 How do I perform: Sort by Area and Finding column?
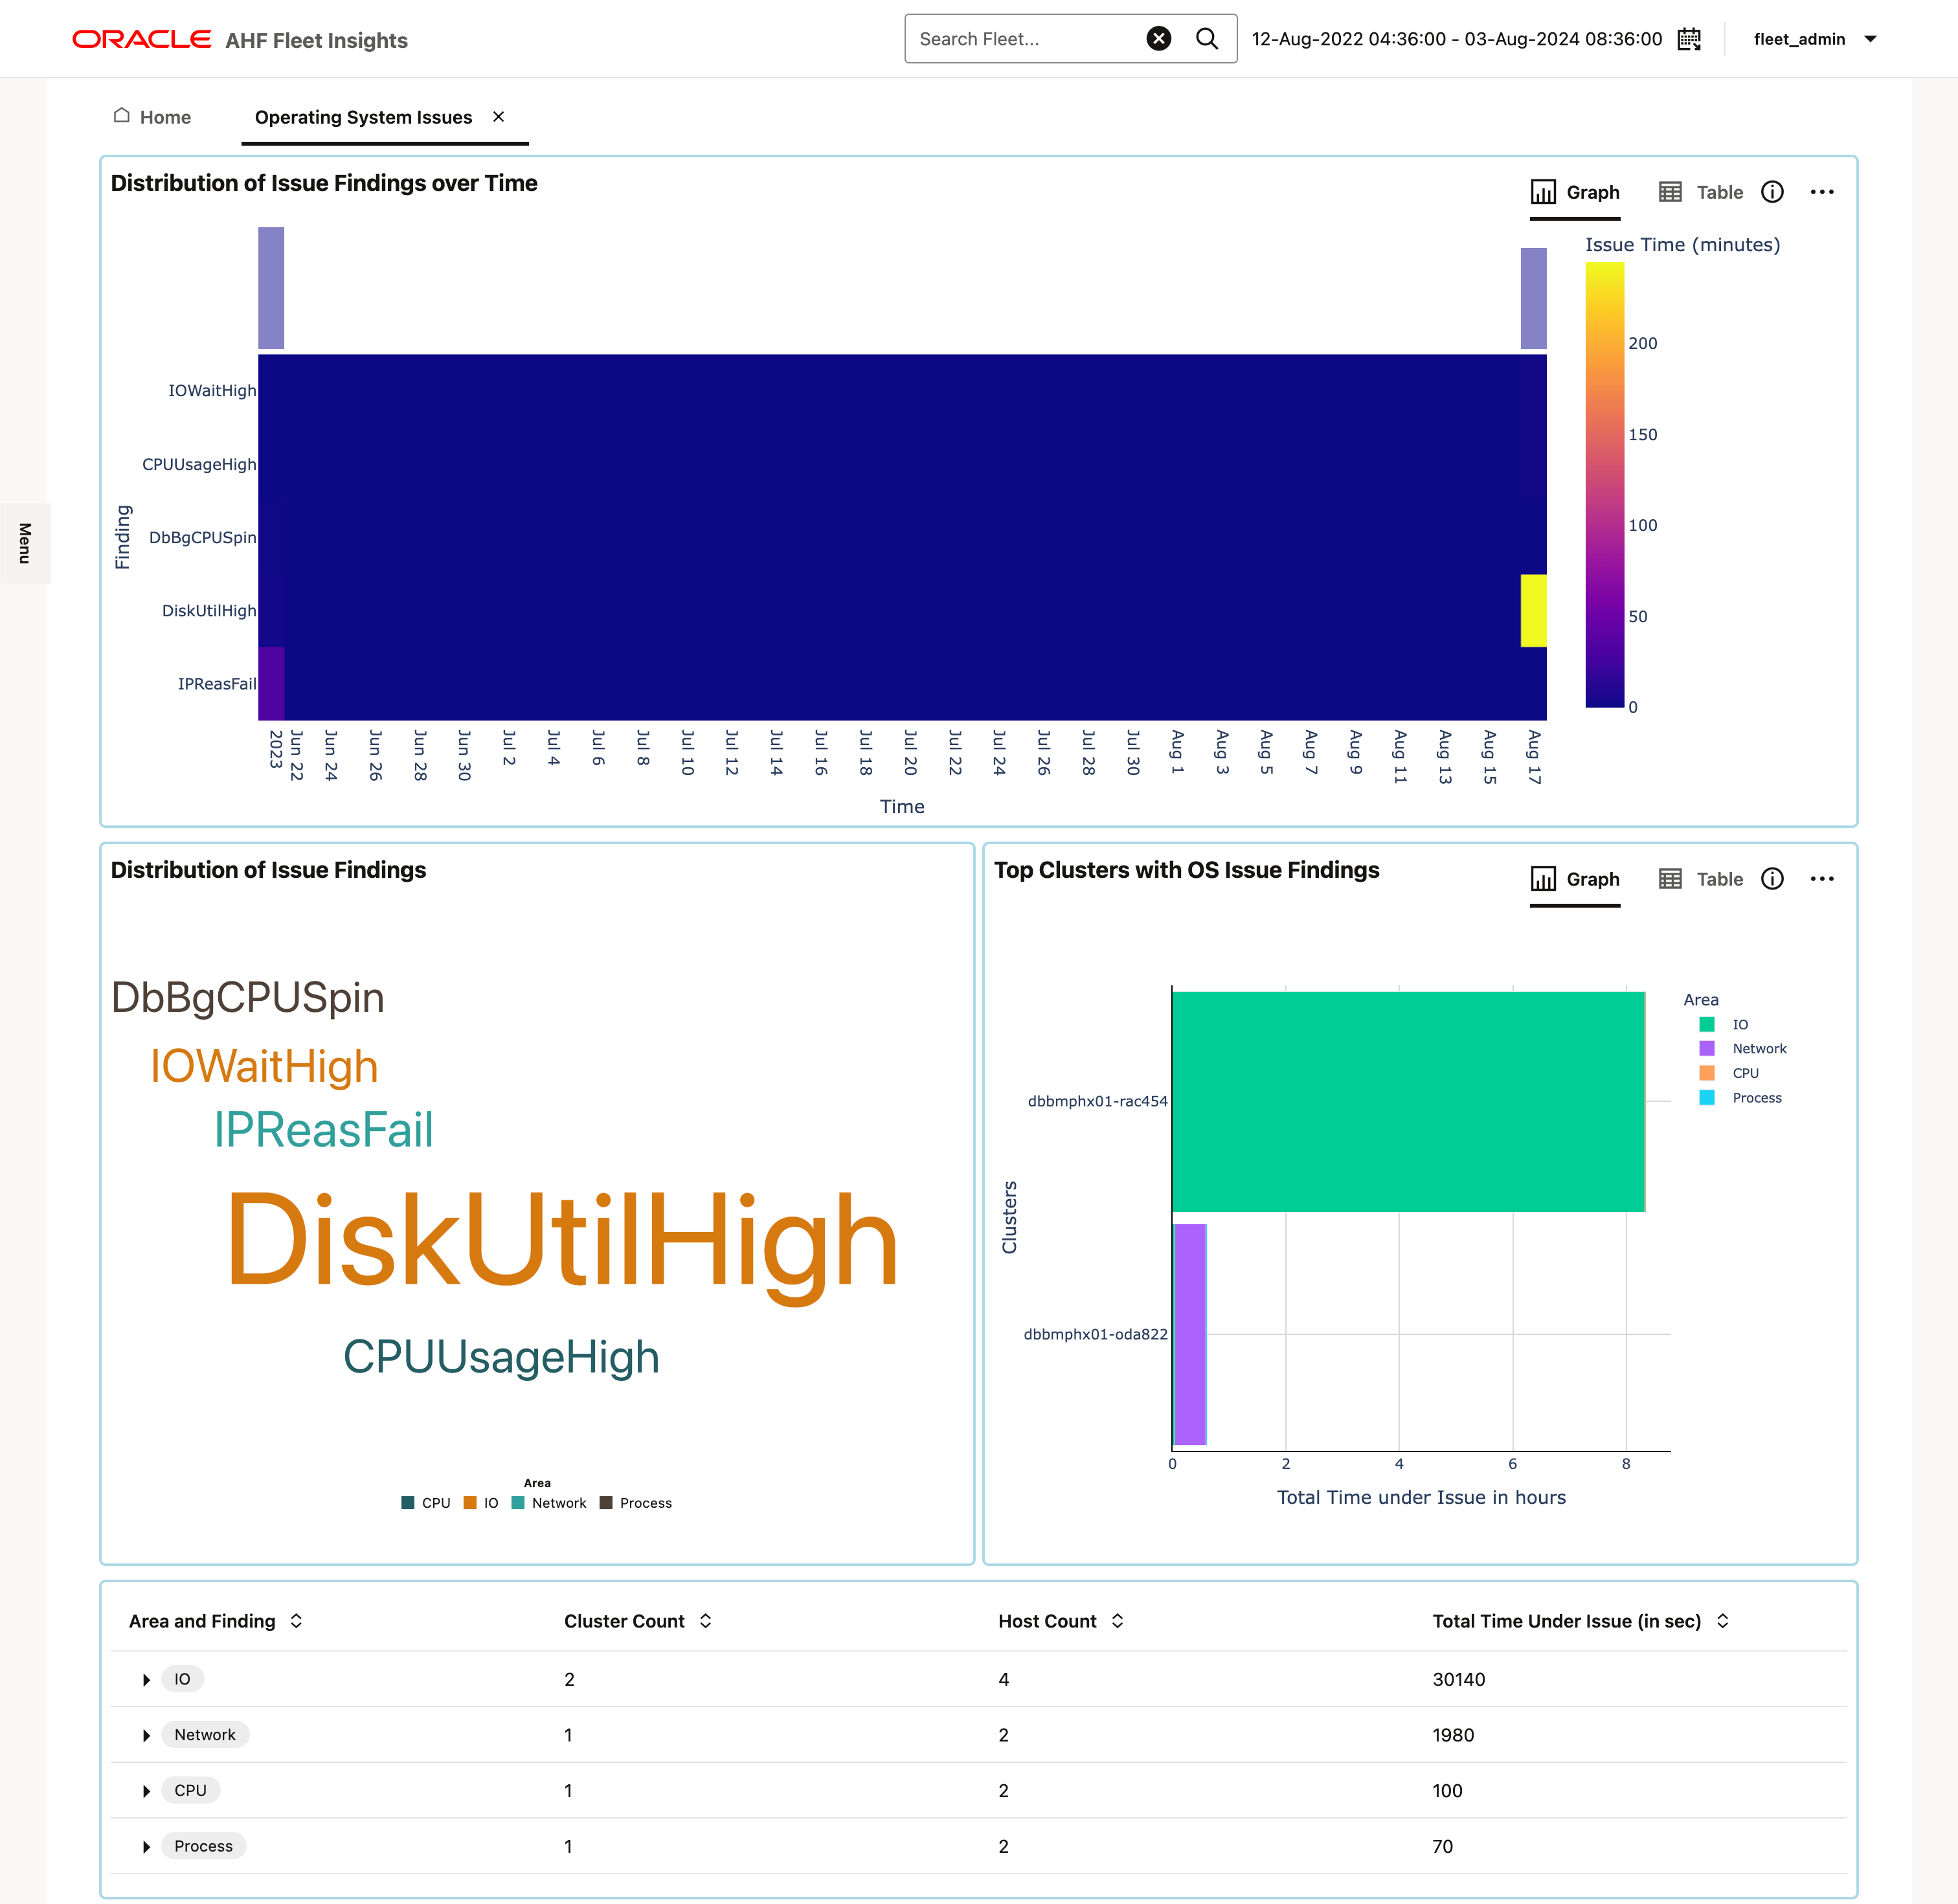215,1621
